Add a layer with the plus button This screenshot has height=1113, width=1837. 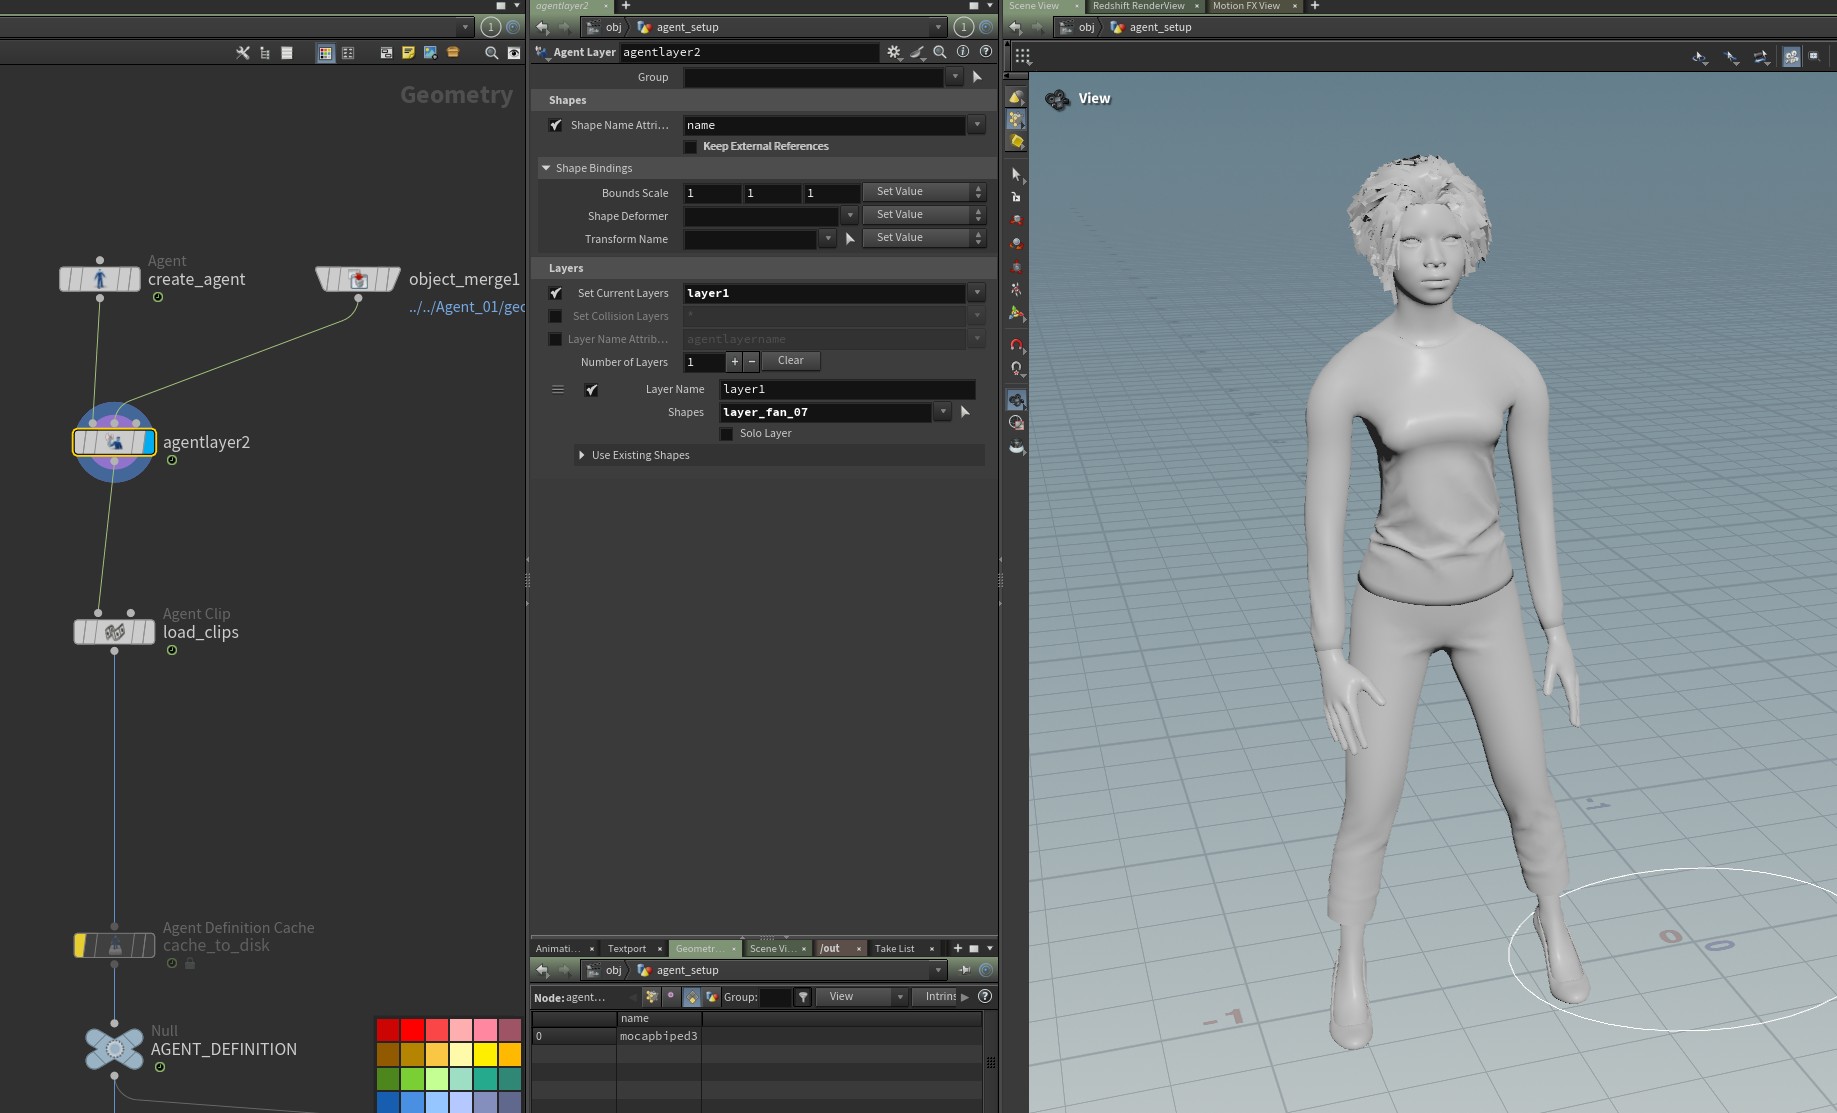coord(734,362)
